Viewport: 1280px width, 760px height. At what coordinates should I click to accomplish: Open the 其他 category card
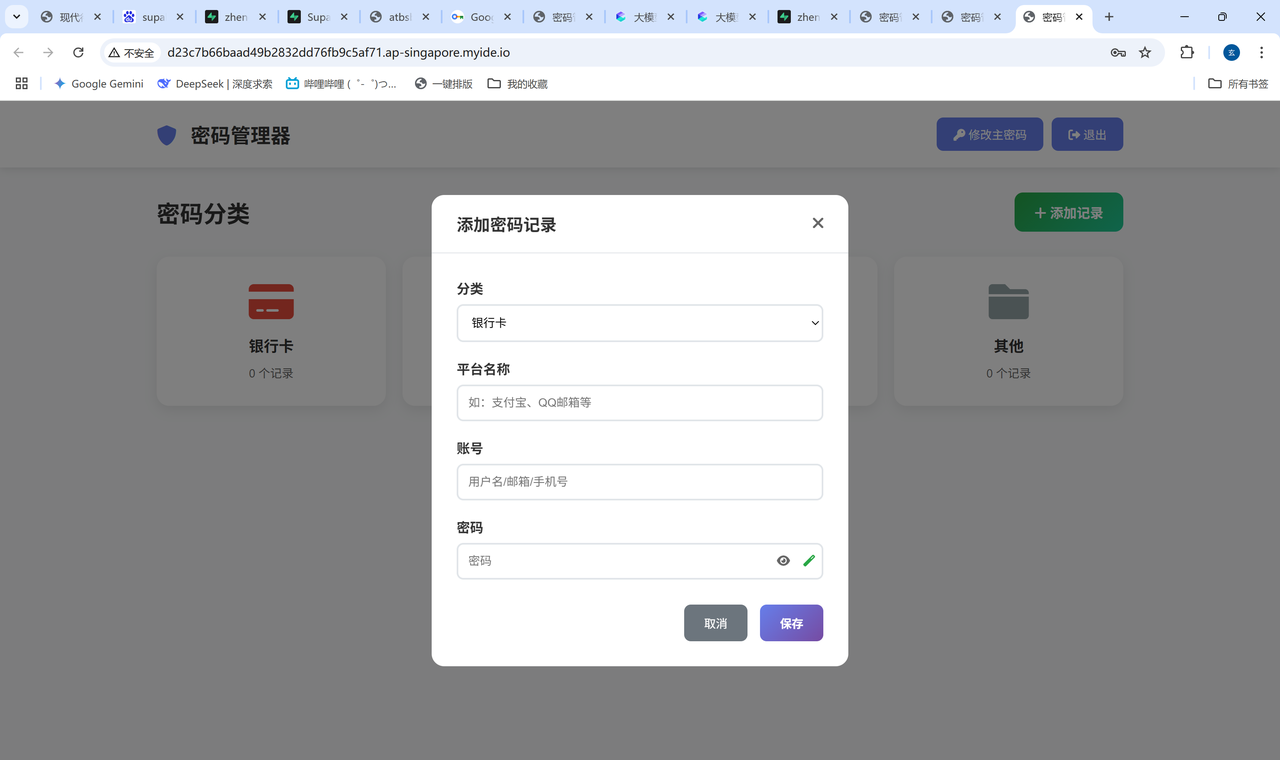pyautogui.click(x=1008, y=331)
